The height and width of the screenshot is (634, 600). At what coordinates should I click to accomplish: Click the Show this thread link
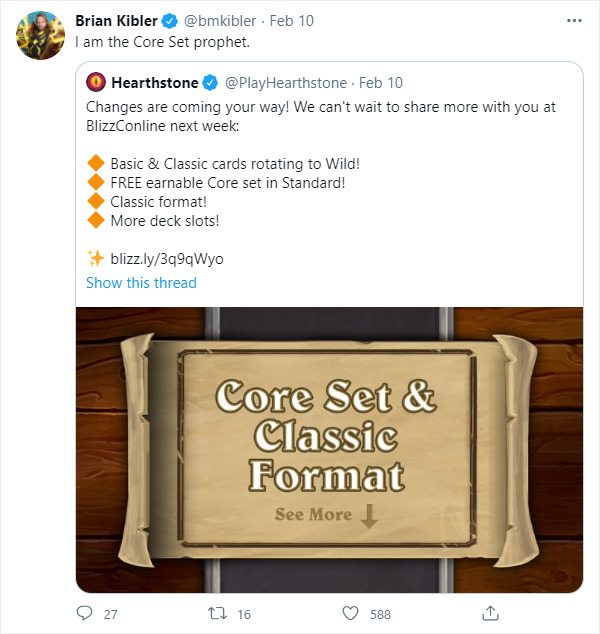[x=141, y=283]
